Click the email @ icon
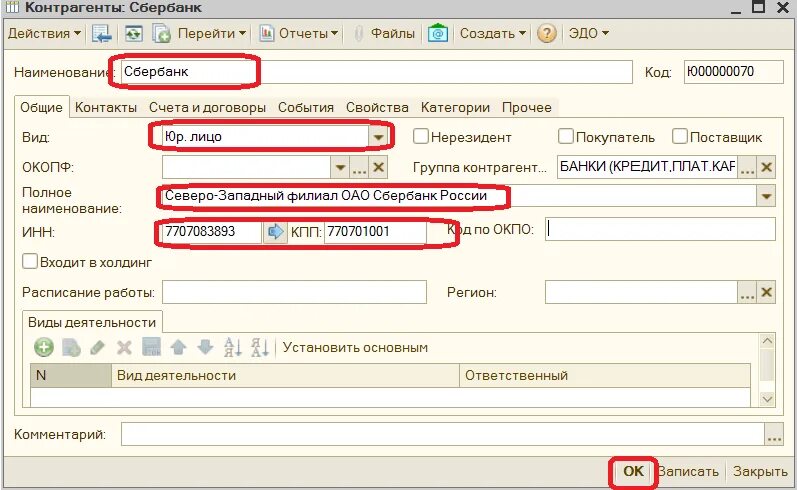Image resolution: width=797 pixels, height=490 pixels. (x=438, y=34)
